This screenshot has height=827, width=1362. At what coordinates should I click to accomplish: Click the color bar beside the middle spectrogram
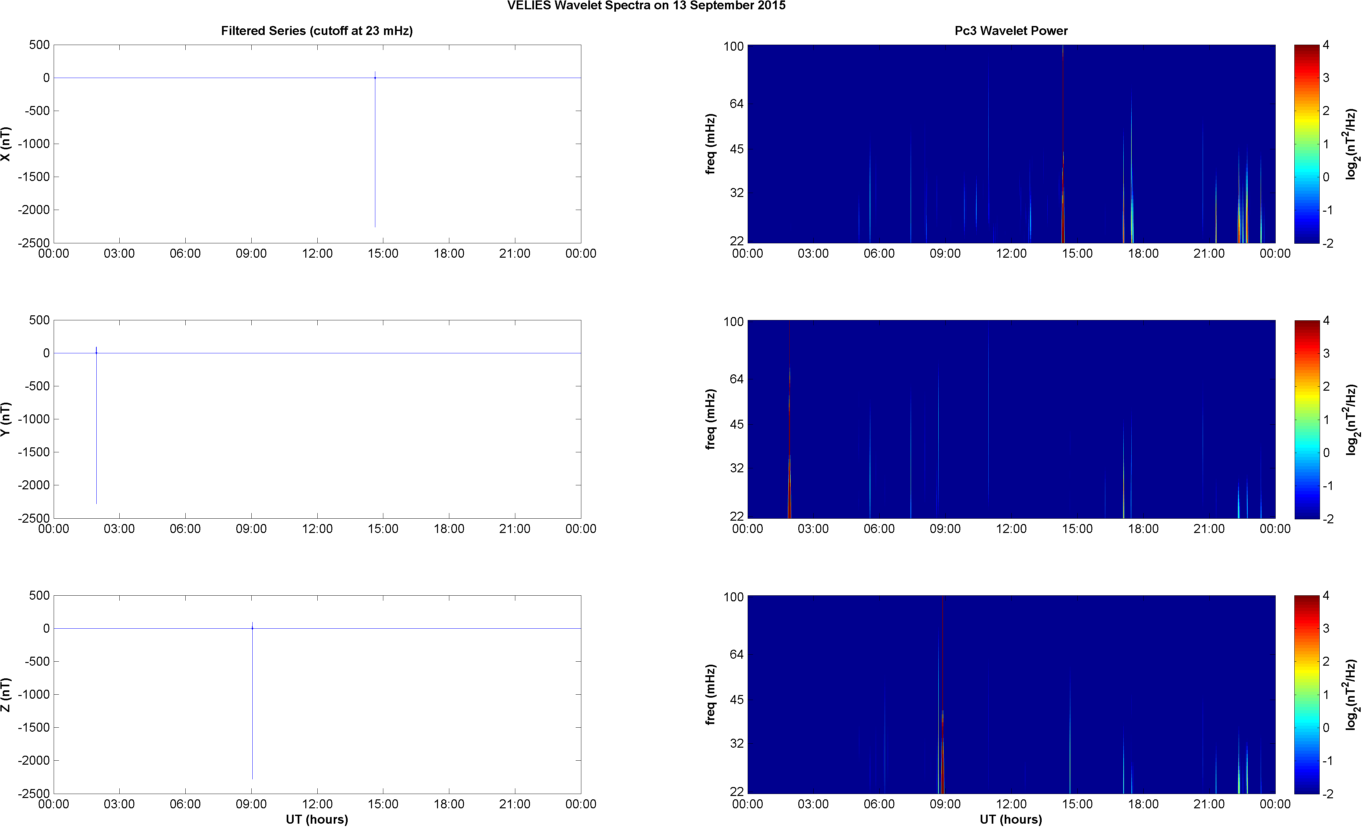coord(1305,419)
